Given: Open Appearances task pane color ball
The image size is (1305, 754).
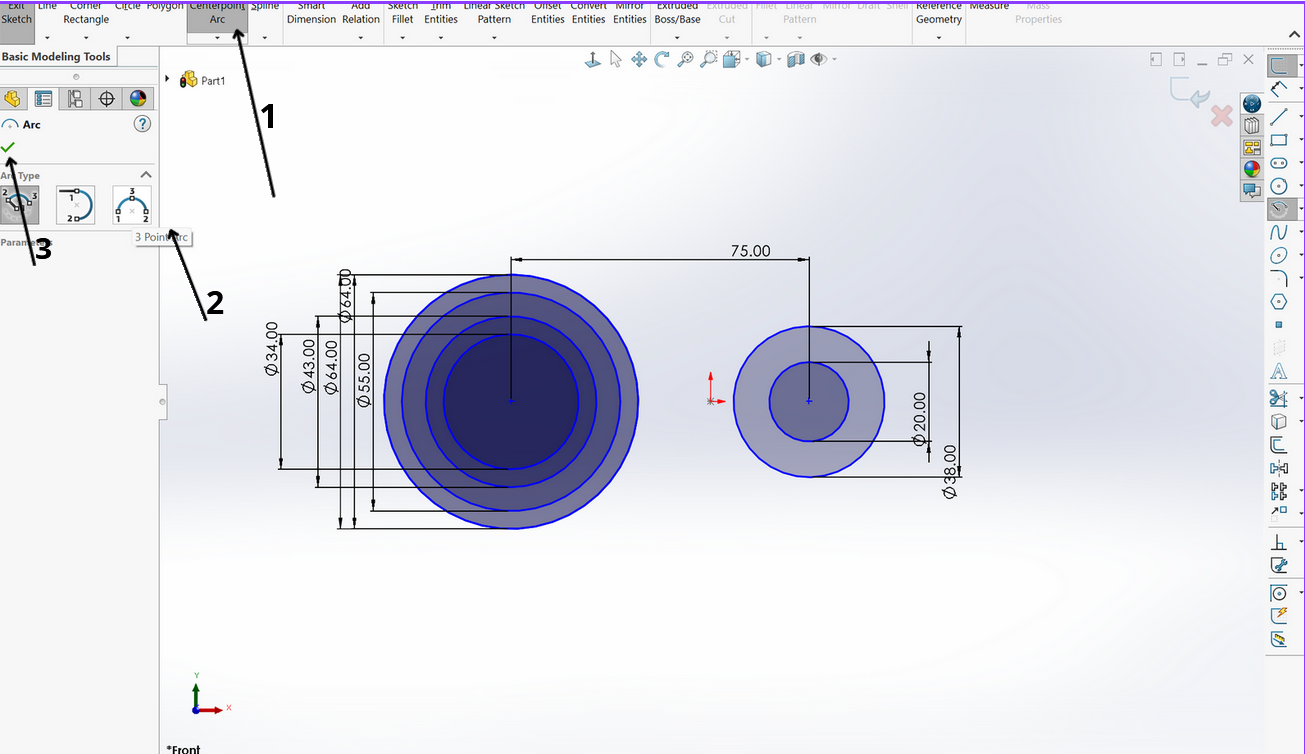Looking at the screenshot, I should tap(1252, 169).
